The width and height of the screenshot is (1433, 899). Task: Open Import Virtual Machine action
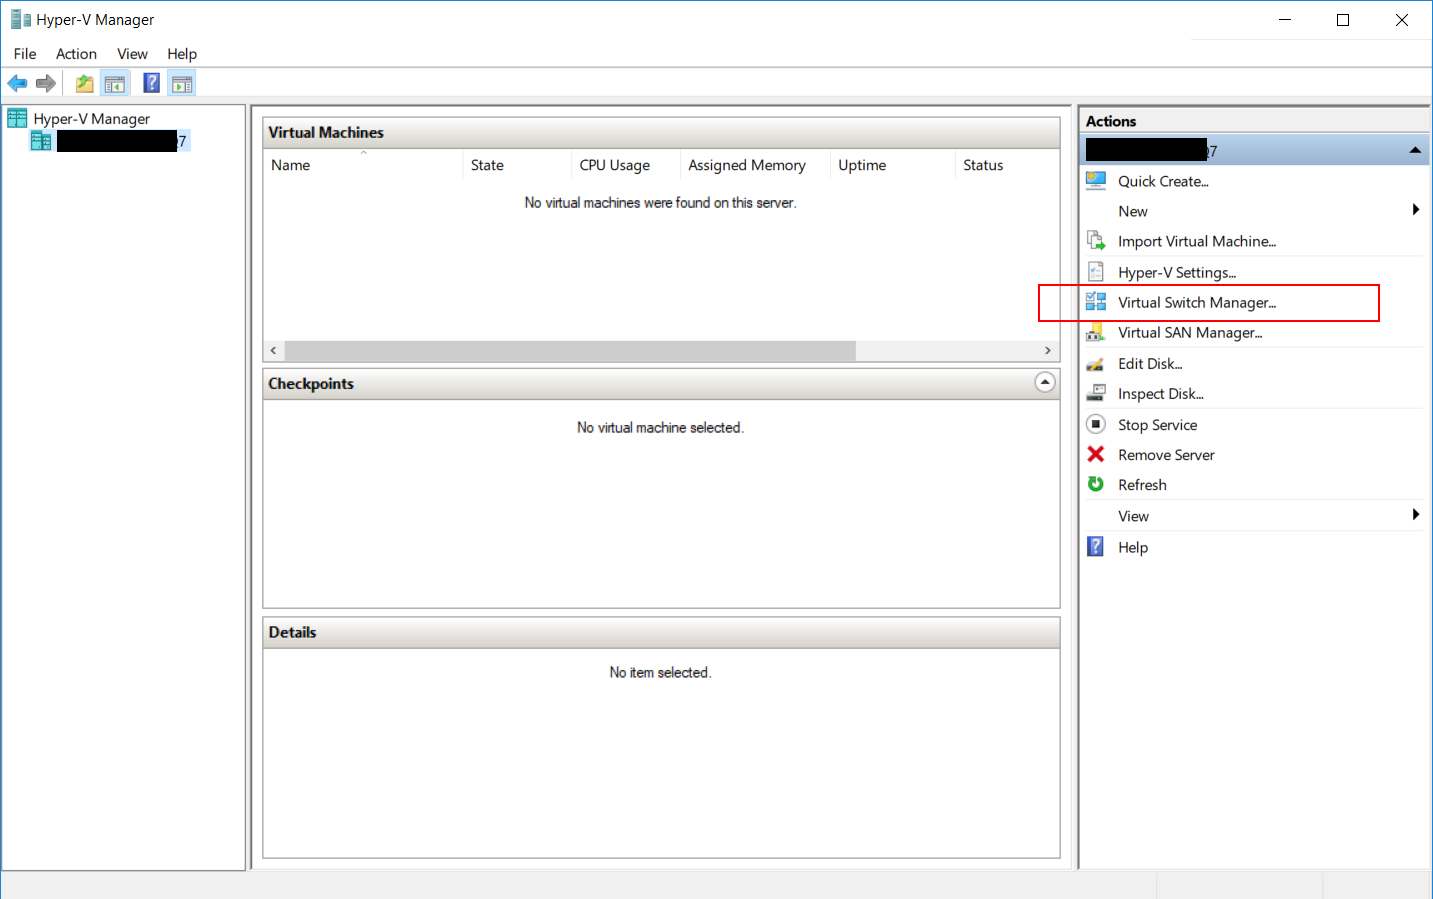tap(1197, 241)
